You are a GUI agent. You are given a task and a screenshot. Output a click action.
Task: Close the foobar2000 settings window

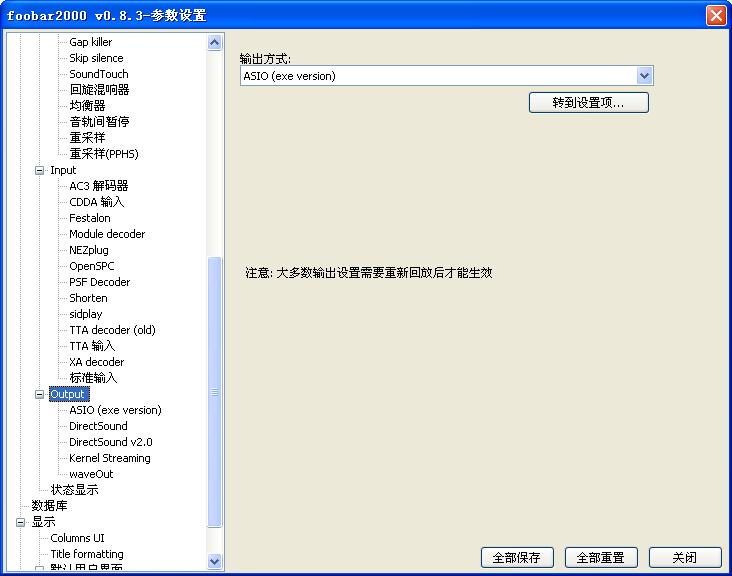[x=716, y=15]
